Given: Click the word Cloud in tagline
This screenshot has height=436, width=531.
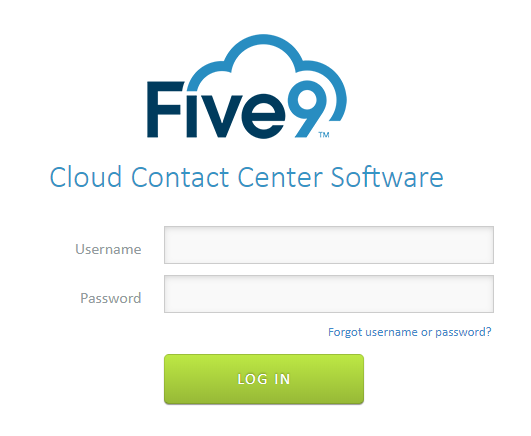Looking at the screenshot, I should point(86,177).
